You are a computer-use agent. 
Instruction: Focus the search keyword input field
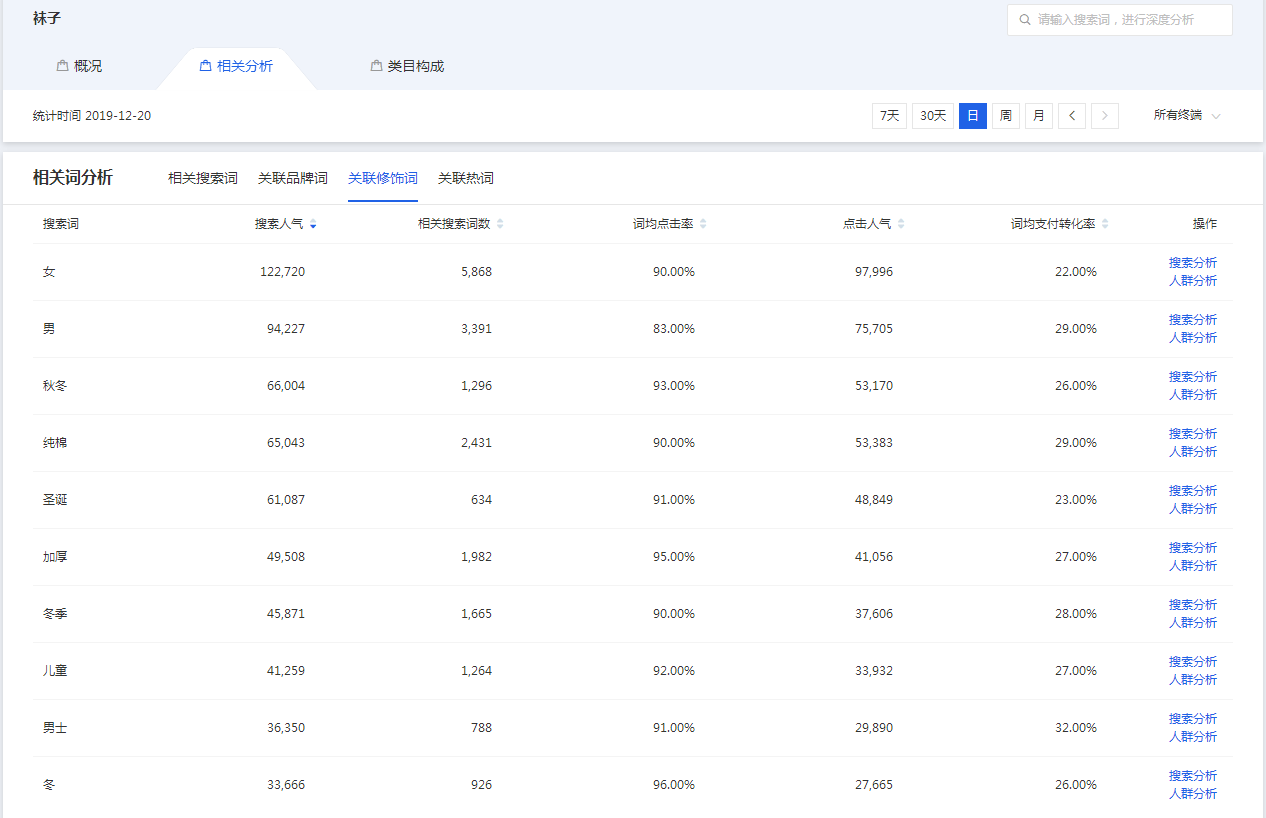coord(1120,20)
